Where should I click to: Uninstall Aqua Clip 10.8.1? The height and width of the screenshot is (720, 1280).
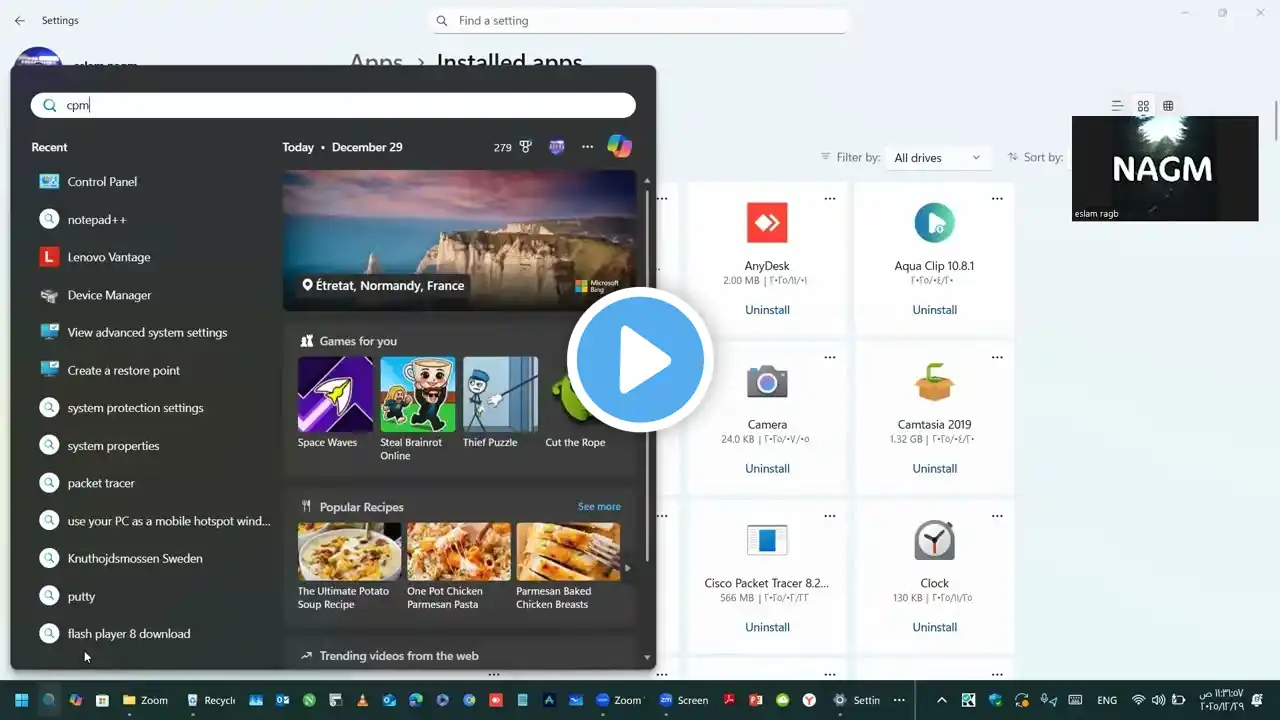click(935, 310)
